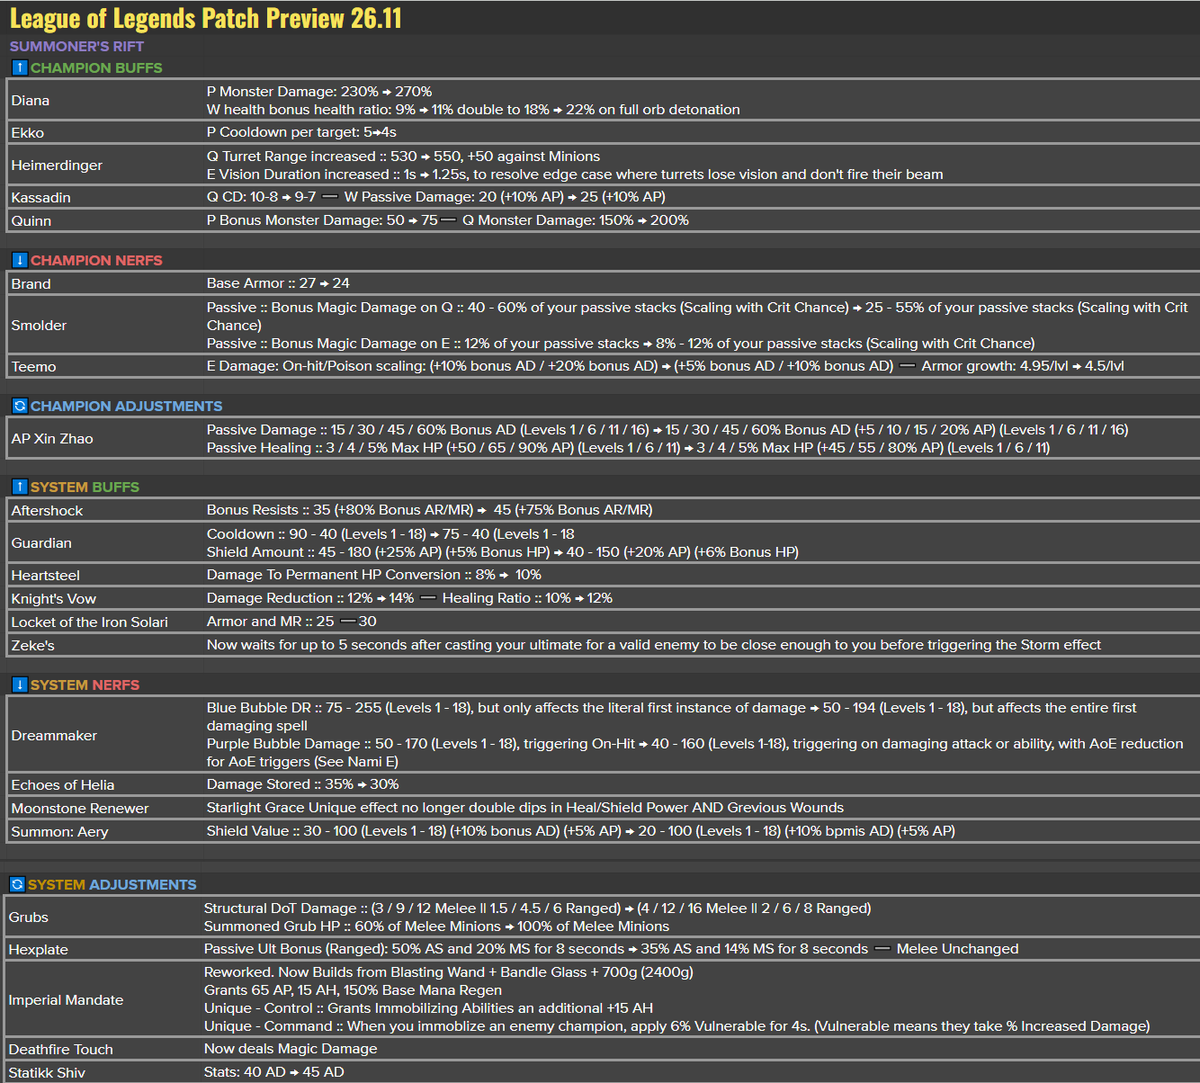
Task: Select the Quinn row name
Action: (31, 221)
